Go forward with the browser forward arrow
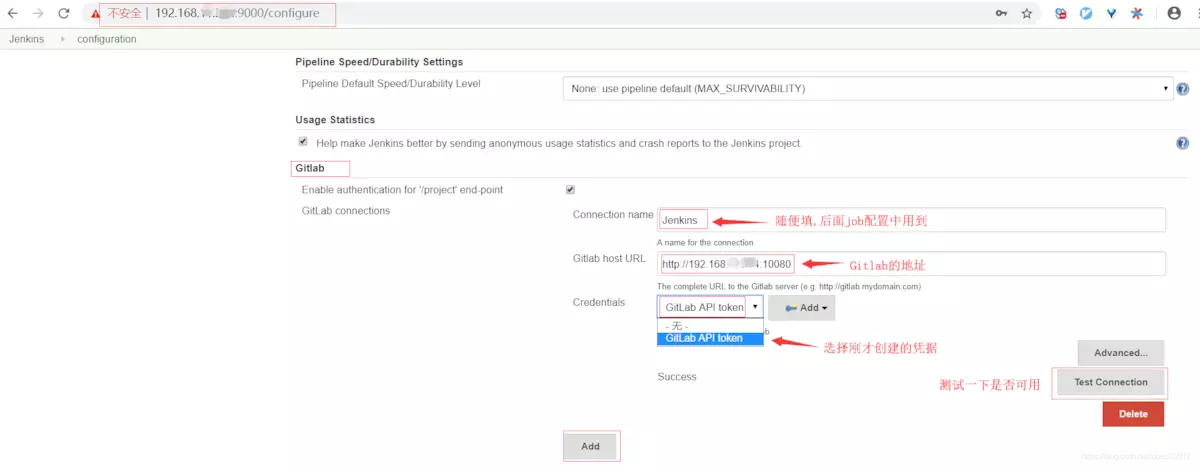 coord(39,14)
